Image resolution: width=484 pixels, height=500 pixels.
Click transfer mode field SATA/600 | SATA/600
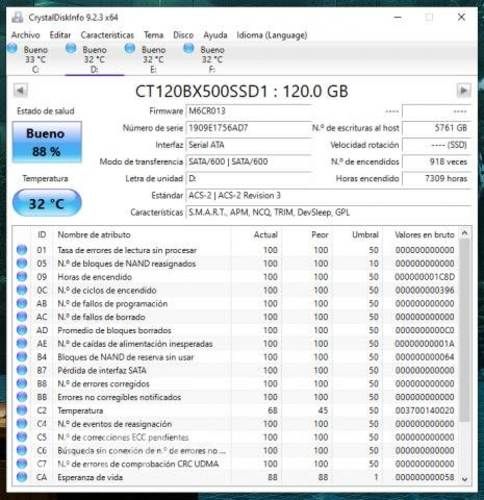pos(248,162)
